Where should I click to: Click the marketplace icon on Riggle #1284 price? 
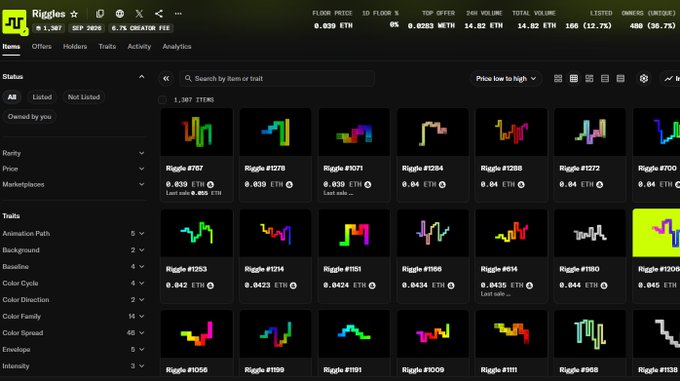point(442,185)
